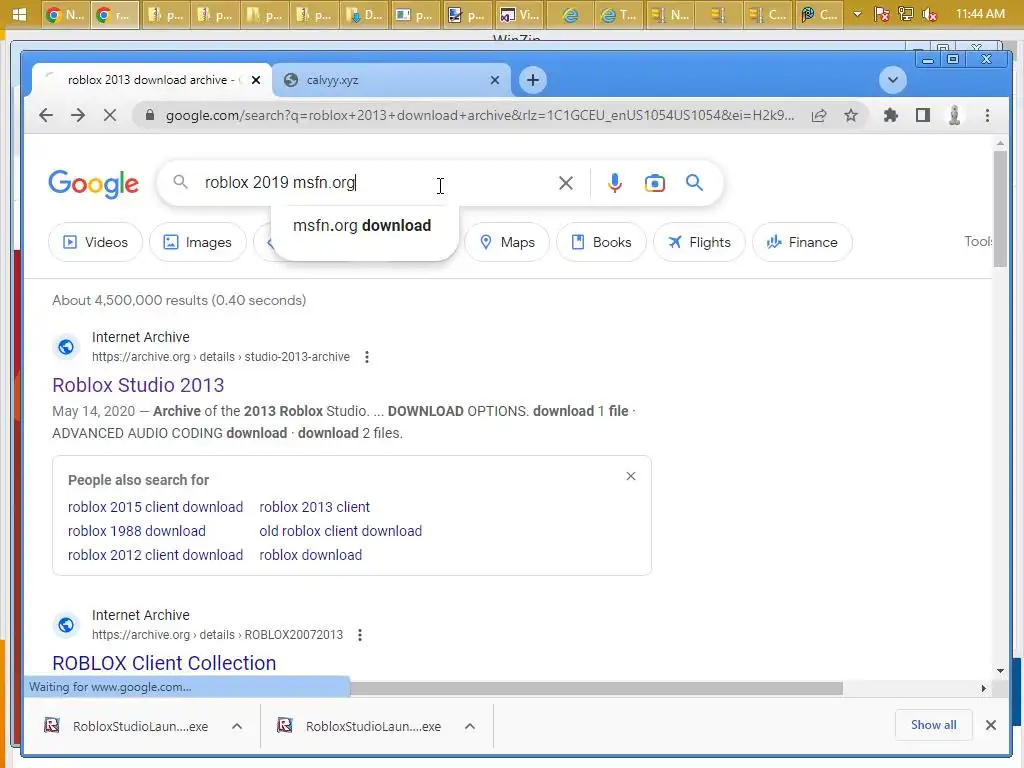Image resolution: width=1024 pixels, height=768 pixels.
Task: Close the downloads bar
Action: pos(990,725)
